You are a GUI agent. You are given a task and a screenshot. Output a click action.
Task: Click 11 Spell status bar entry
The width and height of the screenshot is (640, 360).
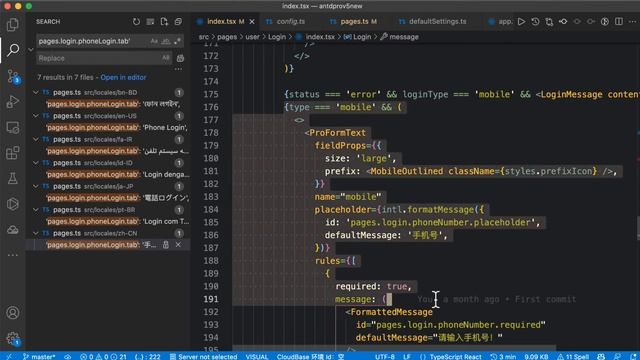click(x=573, y=356)
